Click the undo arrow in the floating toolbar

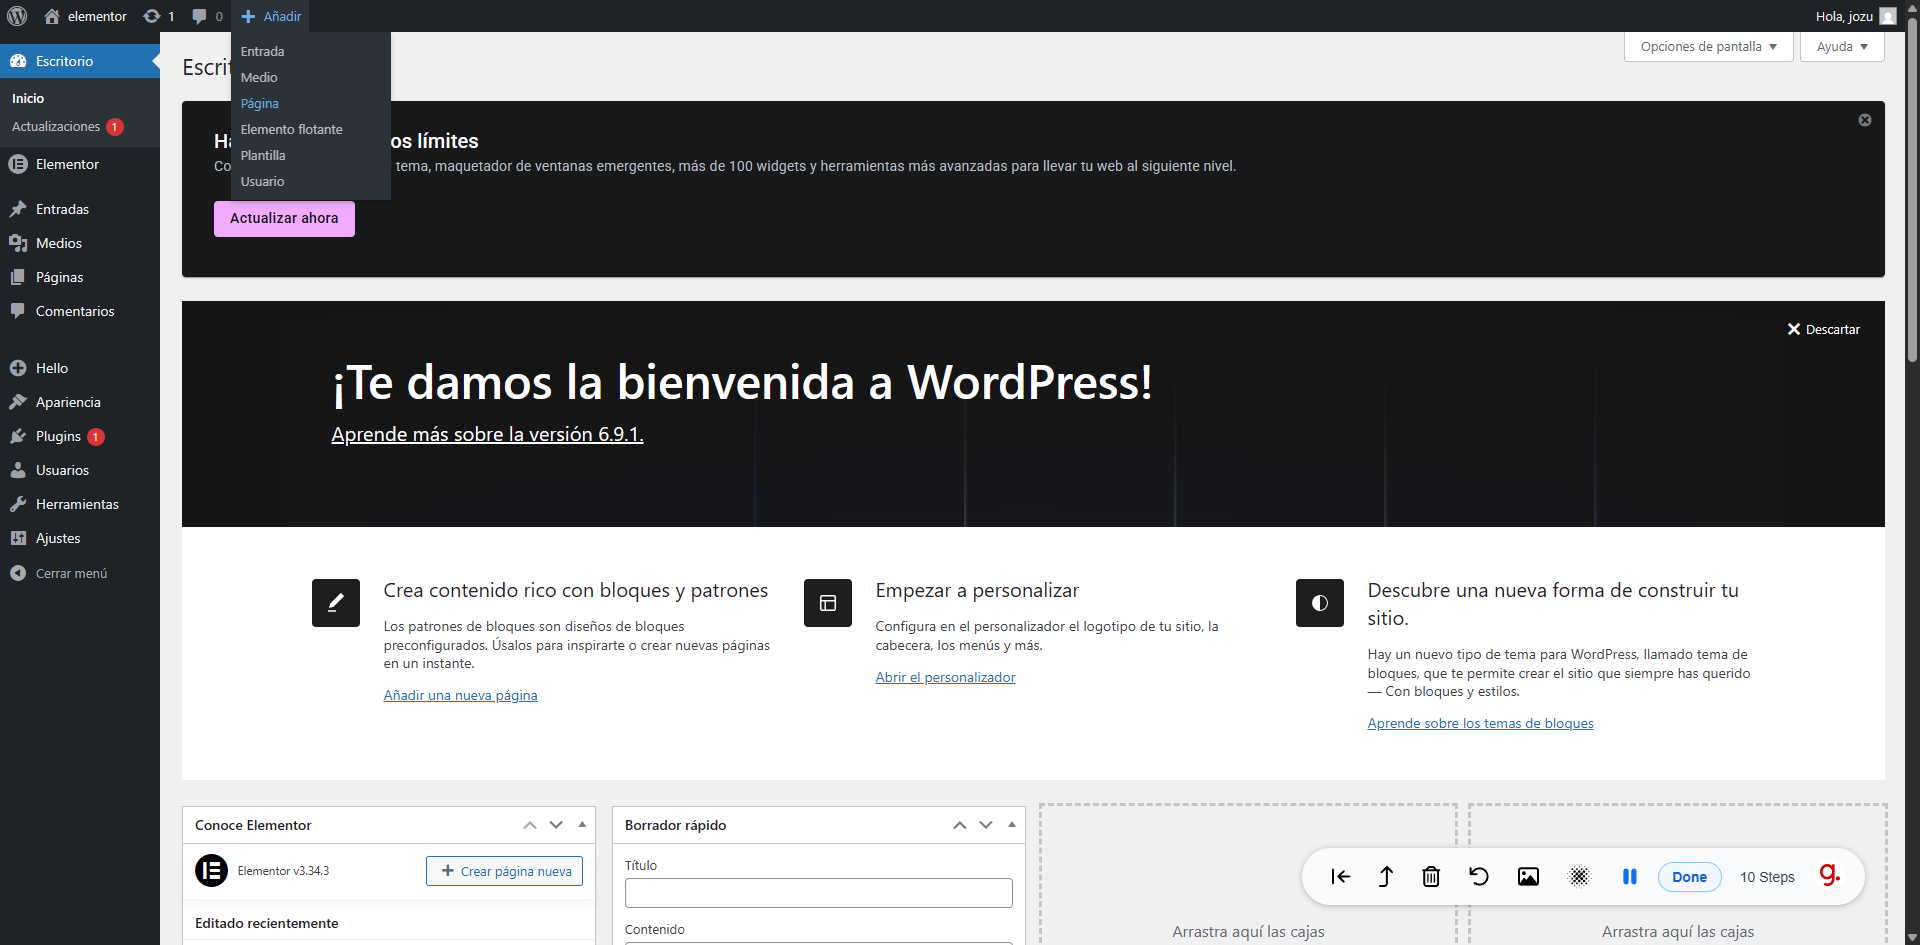point(1478,876)
